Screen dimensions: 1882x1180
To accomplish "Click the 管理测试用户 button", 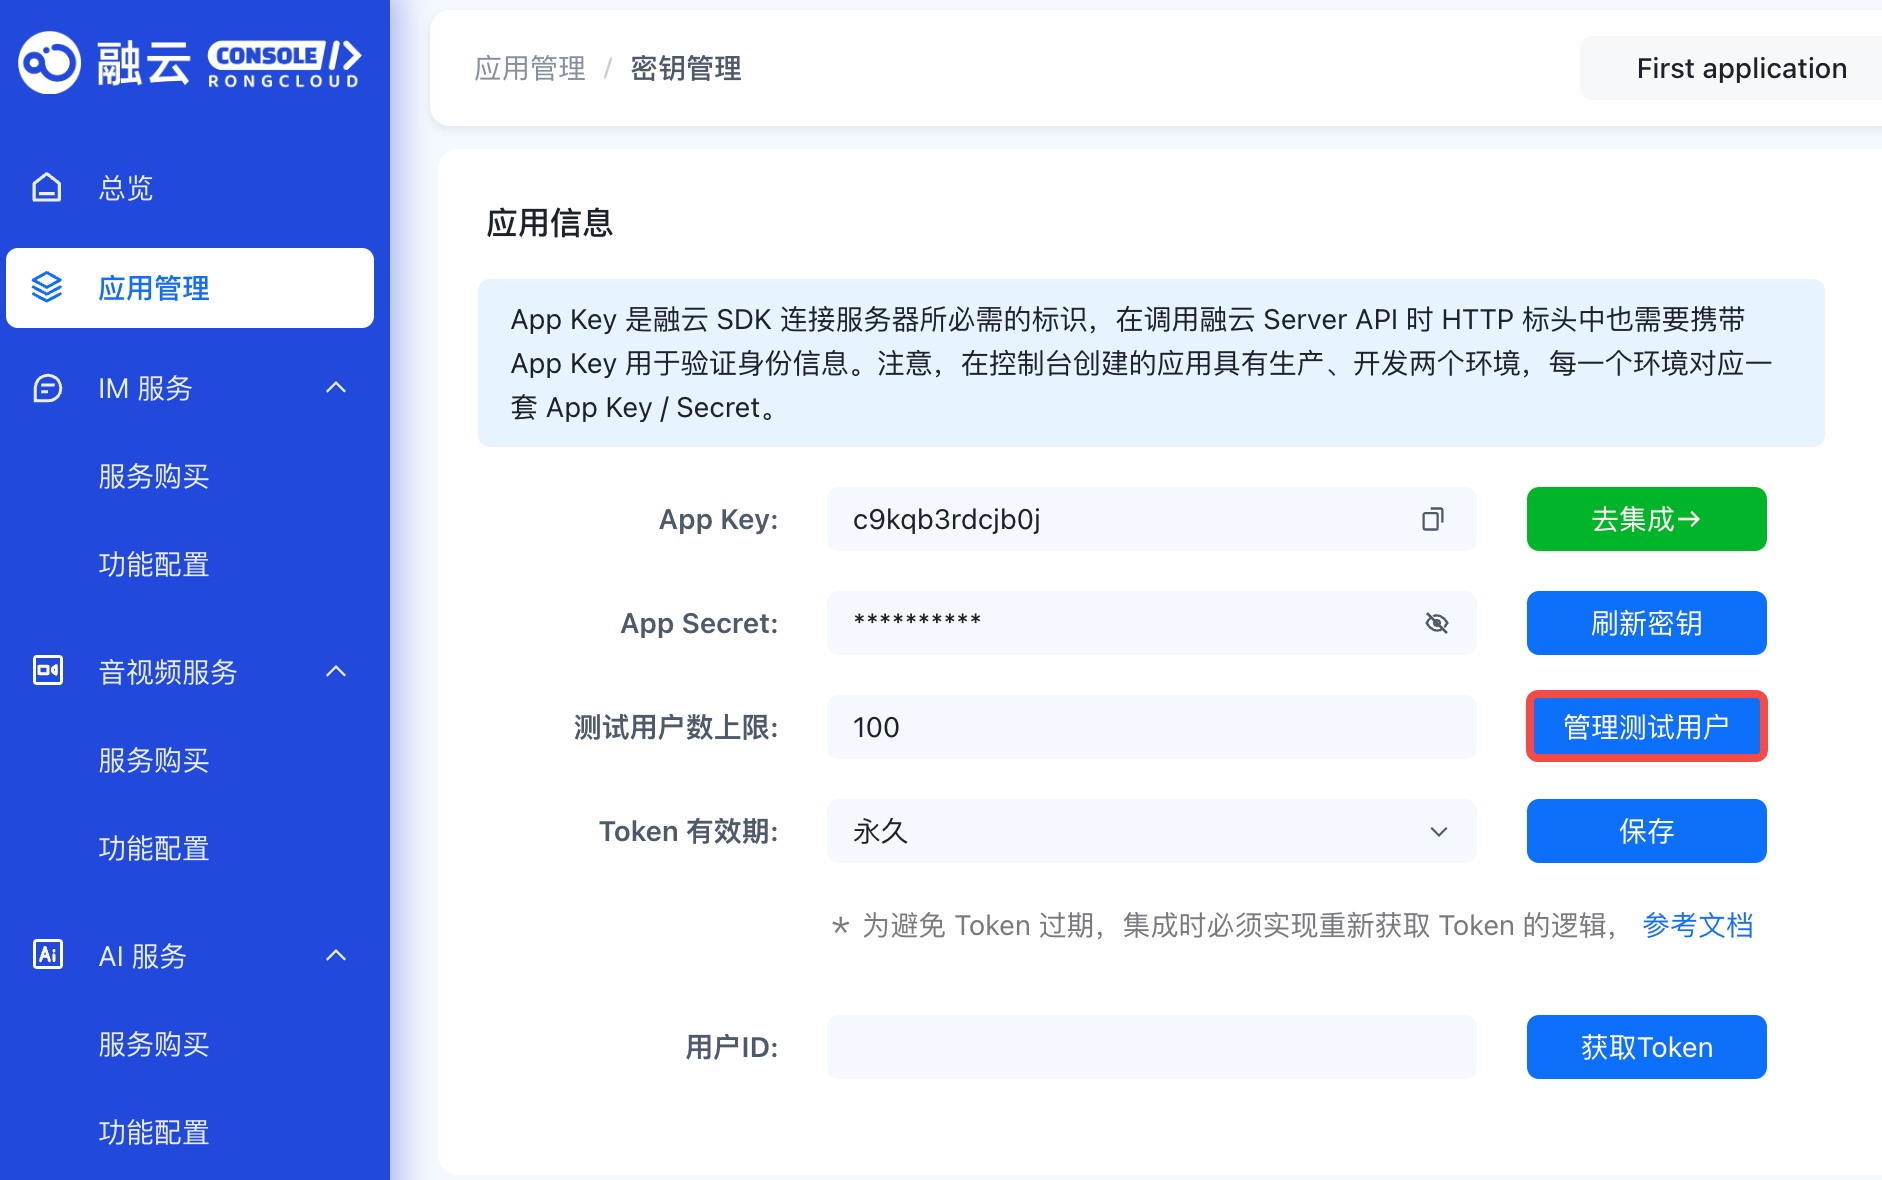I will coord(1645,727).
